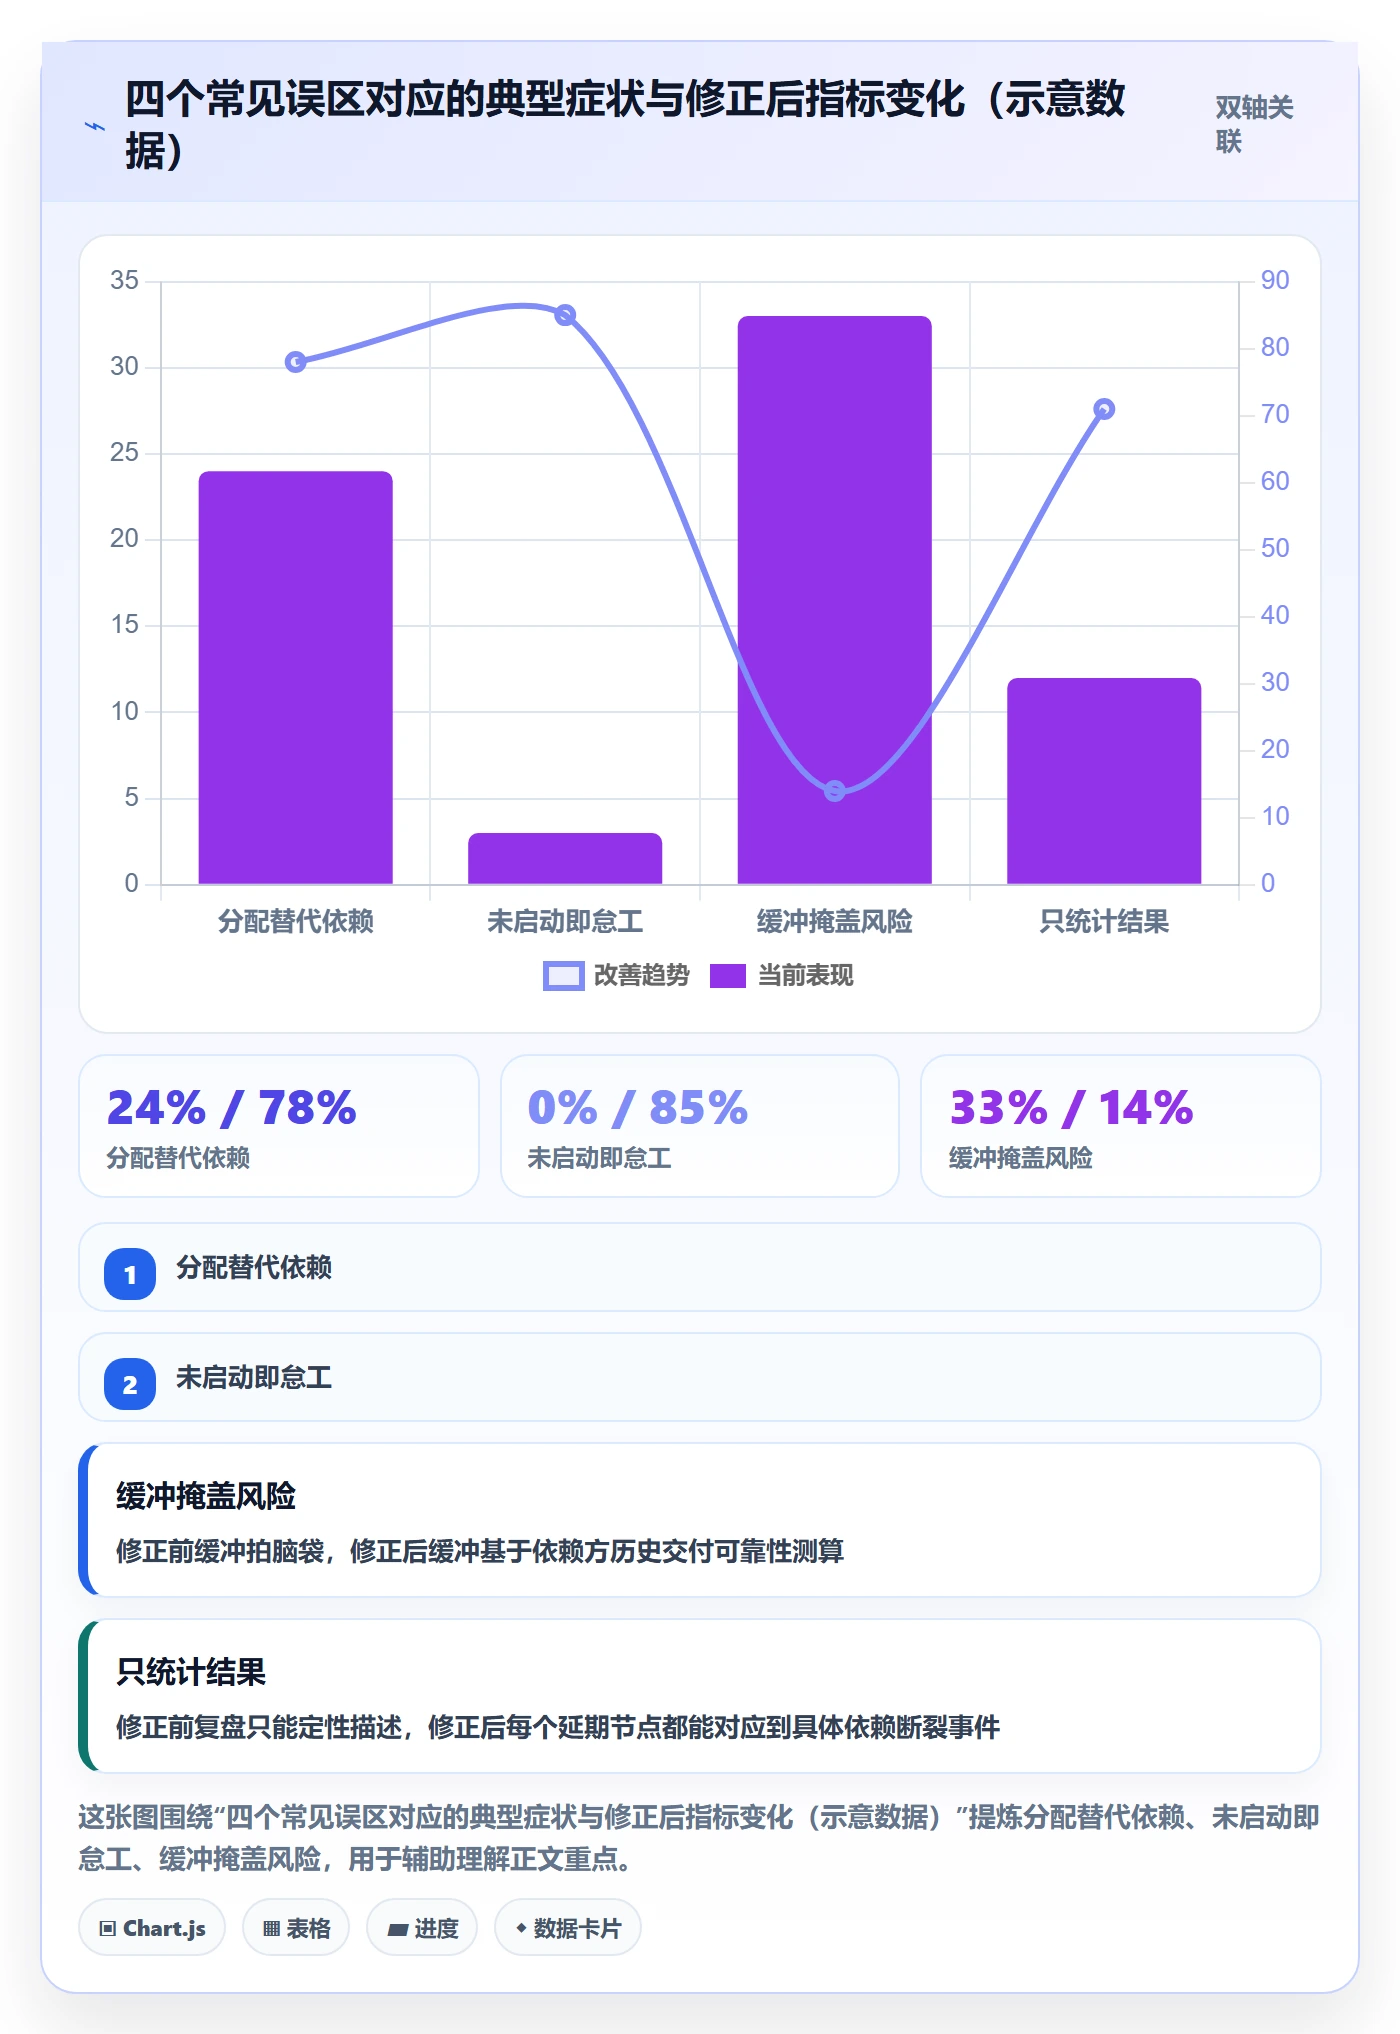The width and height of the screenshot is (1400, 2034).
Task: Click the number 2 badge for 未启动即怠工
Action: 130,1384
